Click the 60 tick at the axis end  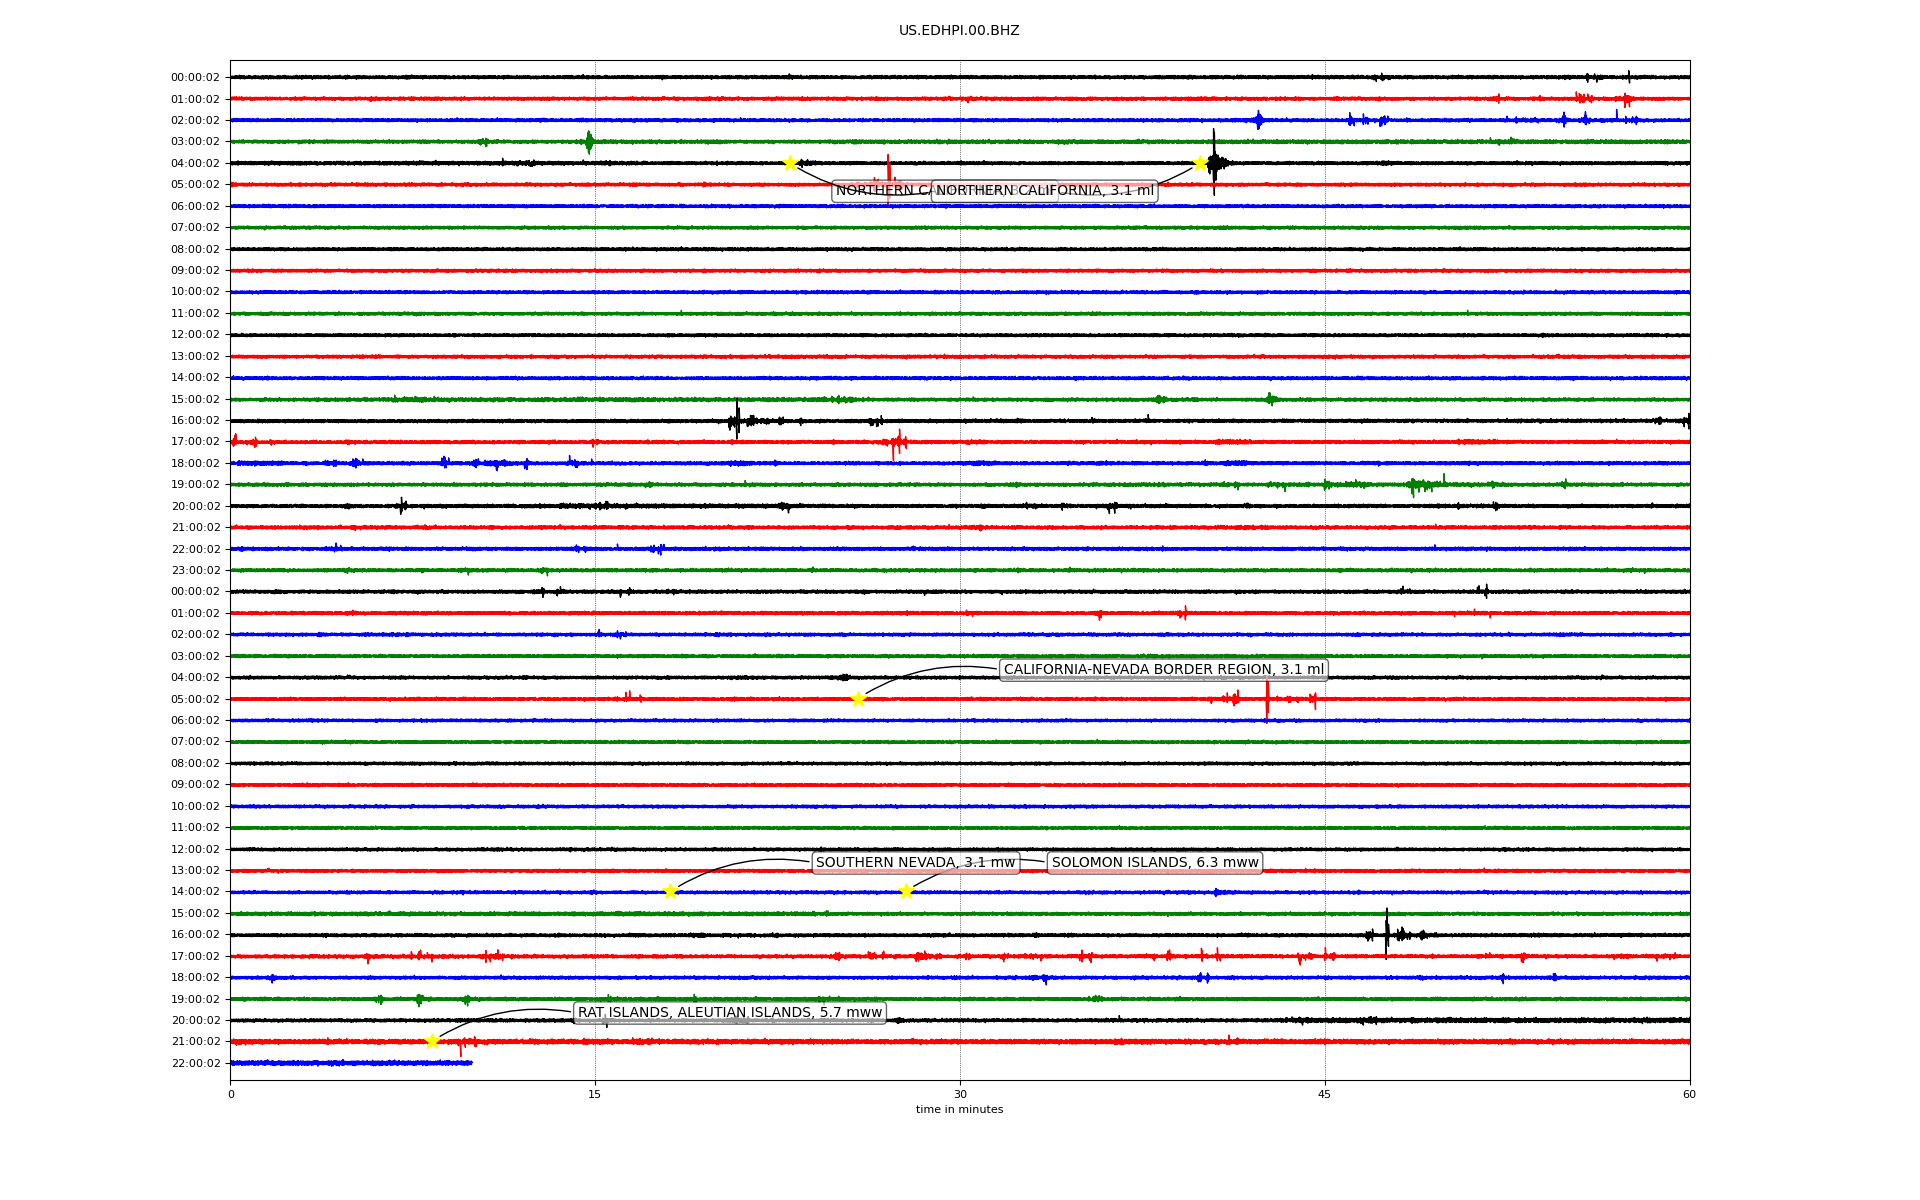(x=1688, y=1094)
